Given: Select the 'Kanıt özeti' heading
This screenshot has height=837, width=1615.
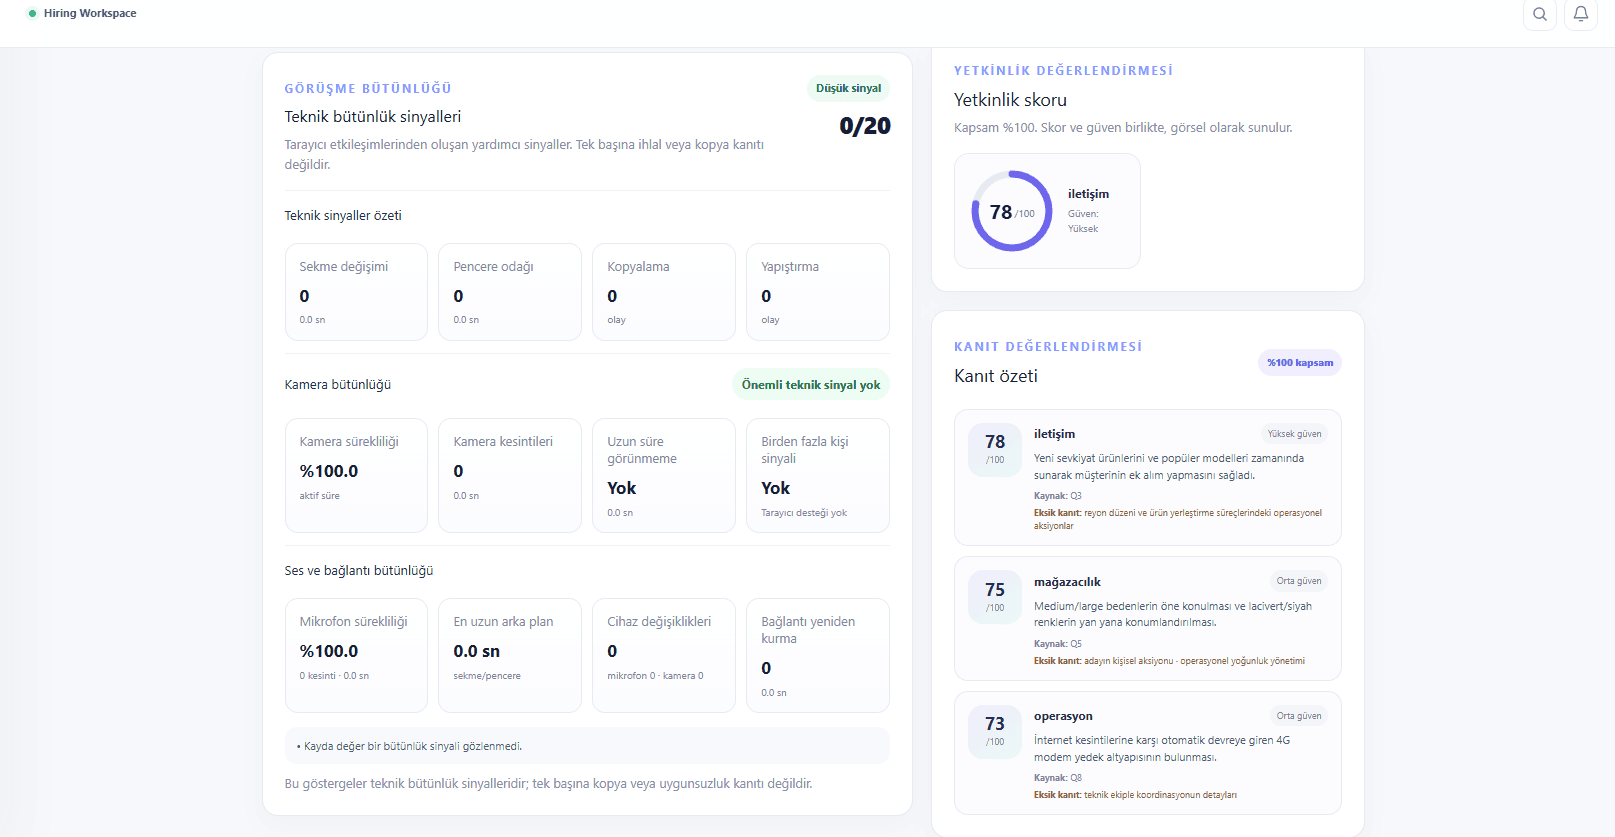Looking at the screenshot, I should click(996, 376).
